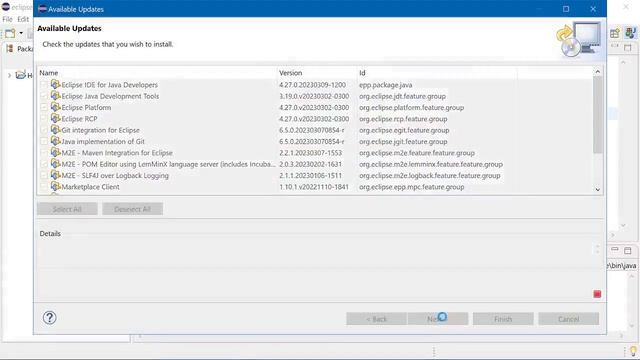Click the updates list vertical scrollbar thumb
The width and height of the screenshot is (640, 360).
pyautogui.click(x=598, y=115)
